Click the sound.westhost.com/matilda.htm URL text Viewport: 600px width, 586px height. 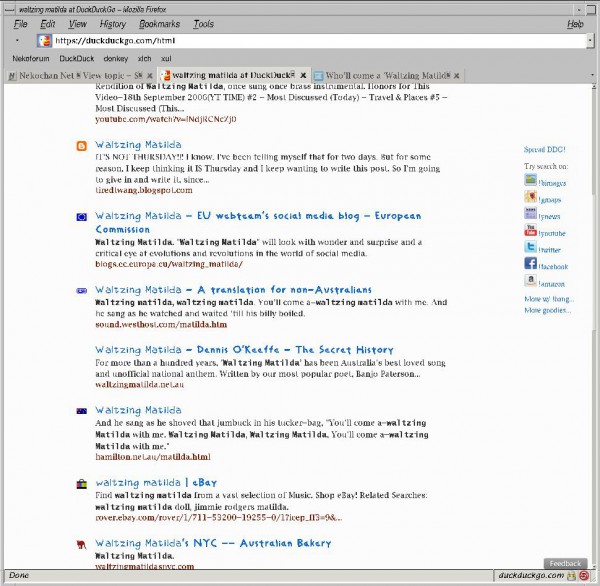(161, 325)
